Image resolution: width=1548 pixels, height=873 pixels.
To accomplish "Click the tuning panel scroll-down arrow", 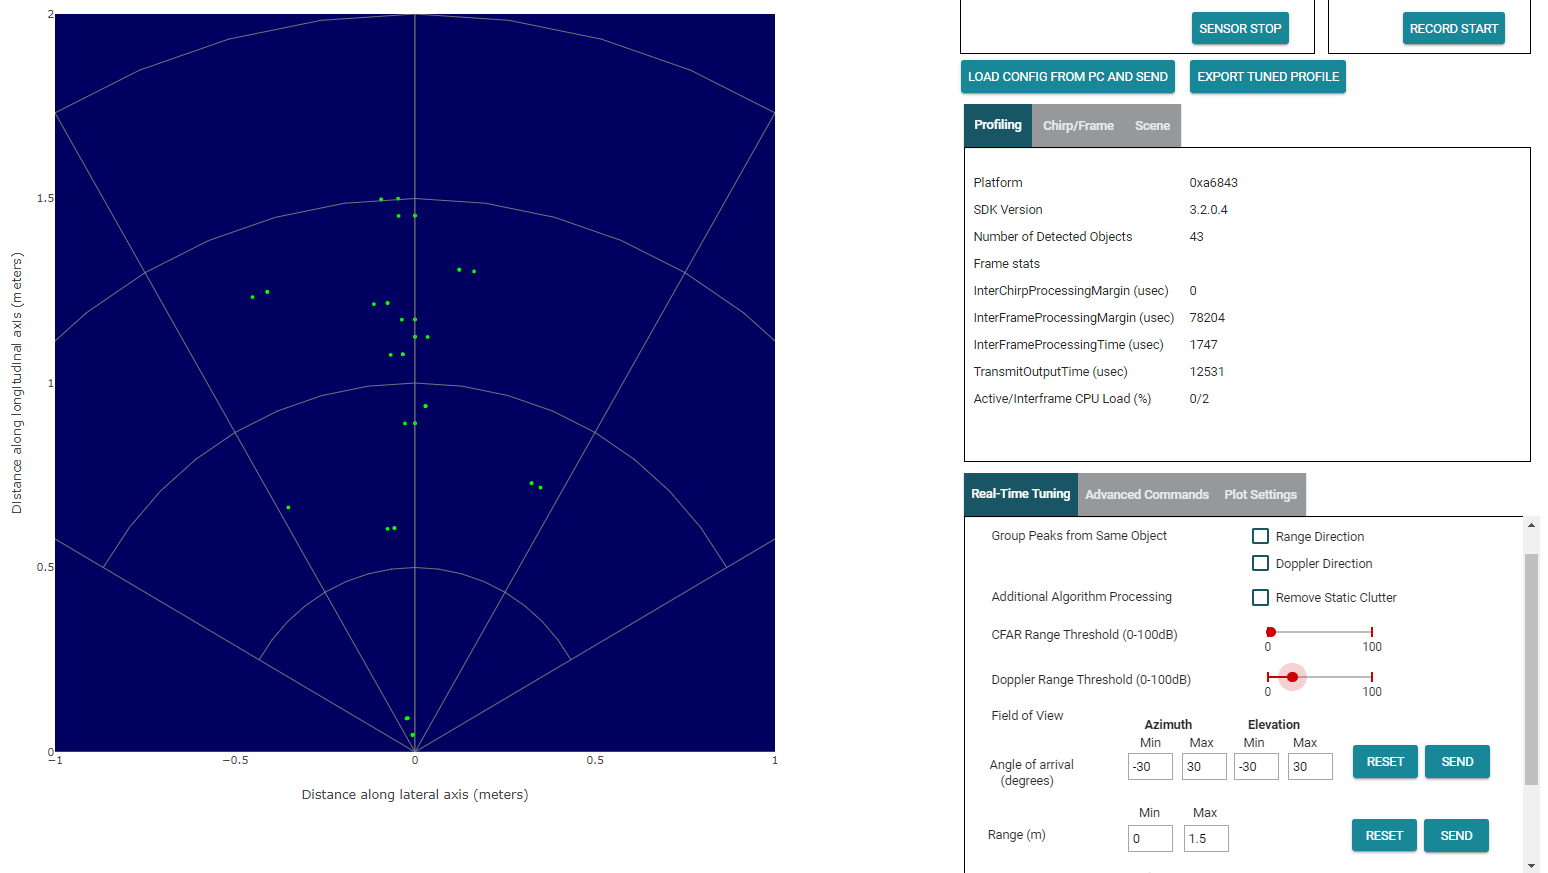I will 1531,865.
